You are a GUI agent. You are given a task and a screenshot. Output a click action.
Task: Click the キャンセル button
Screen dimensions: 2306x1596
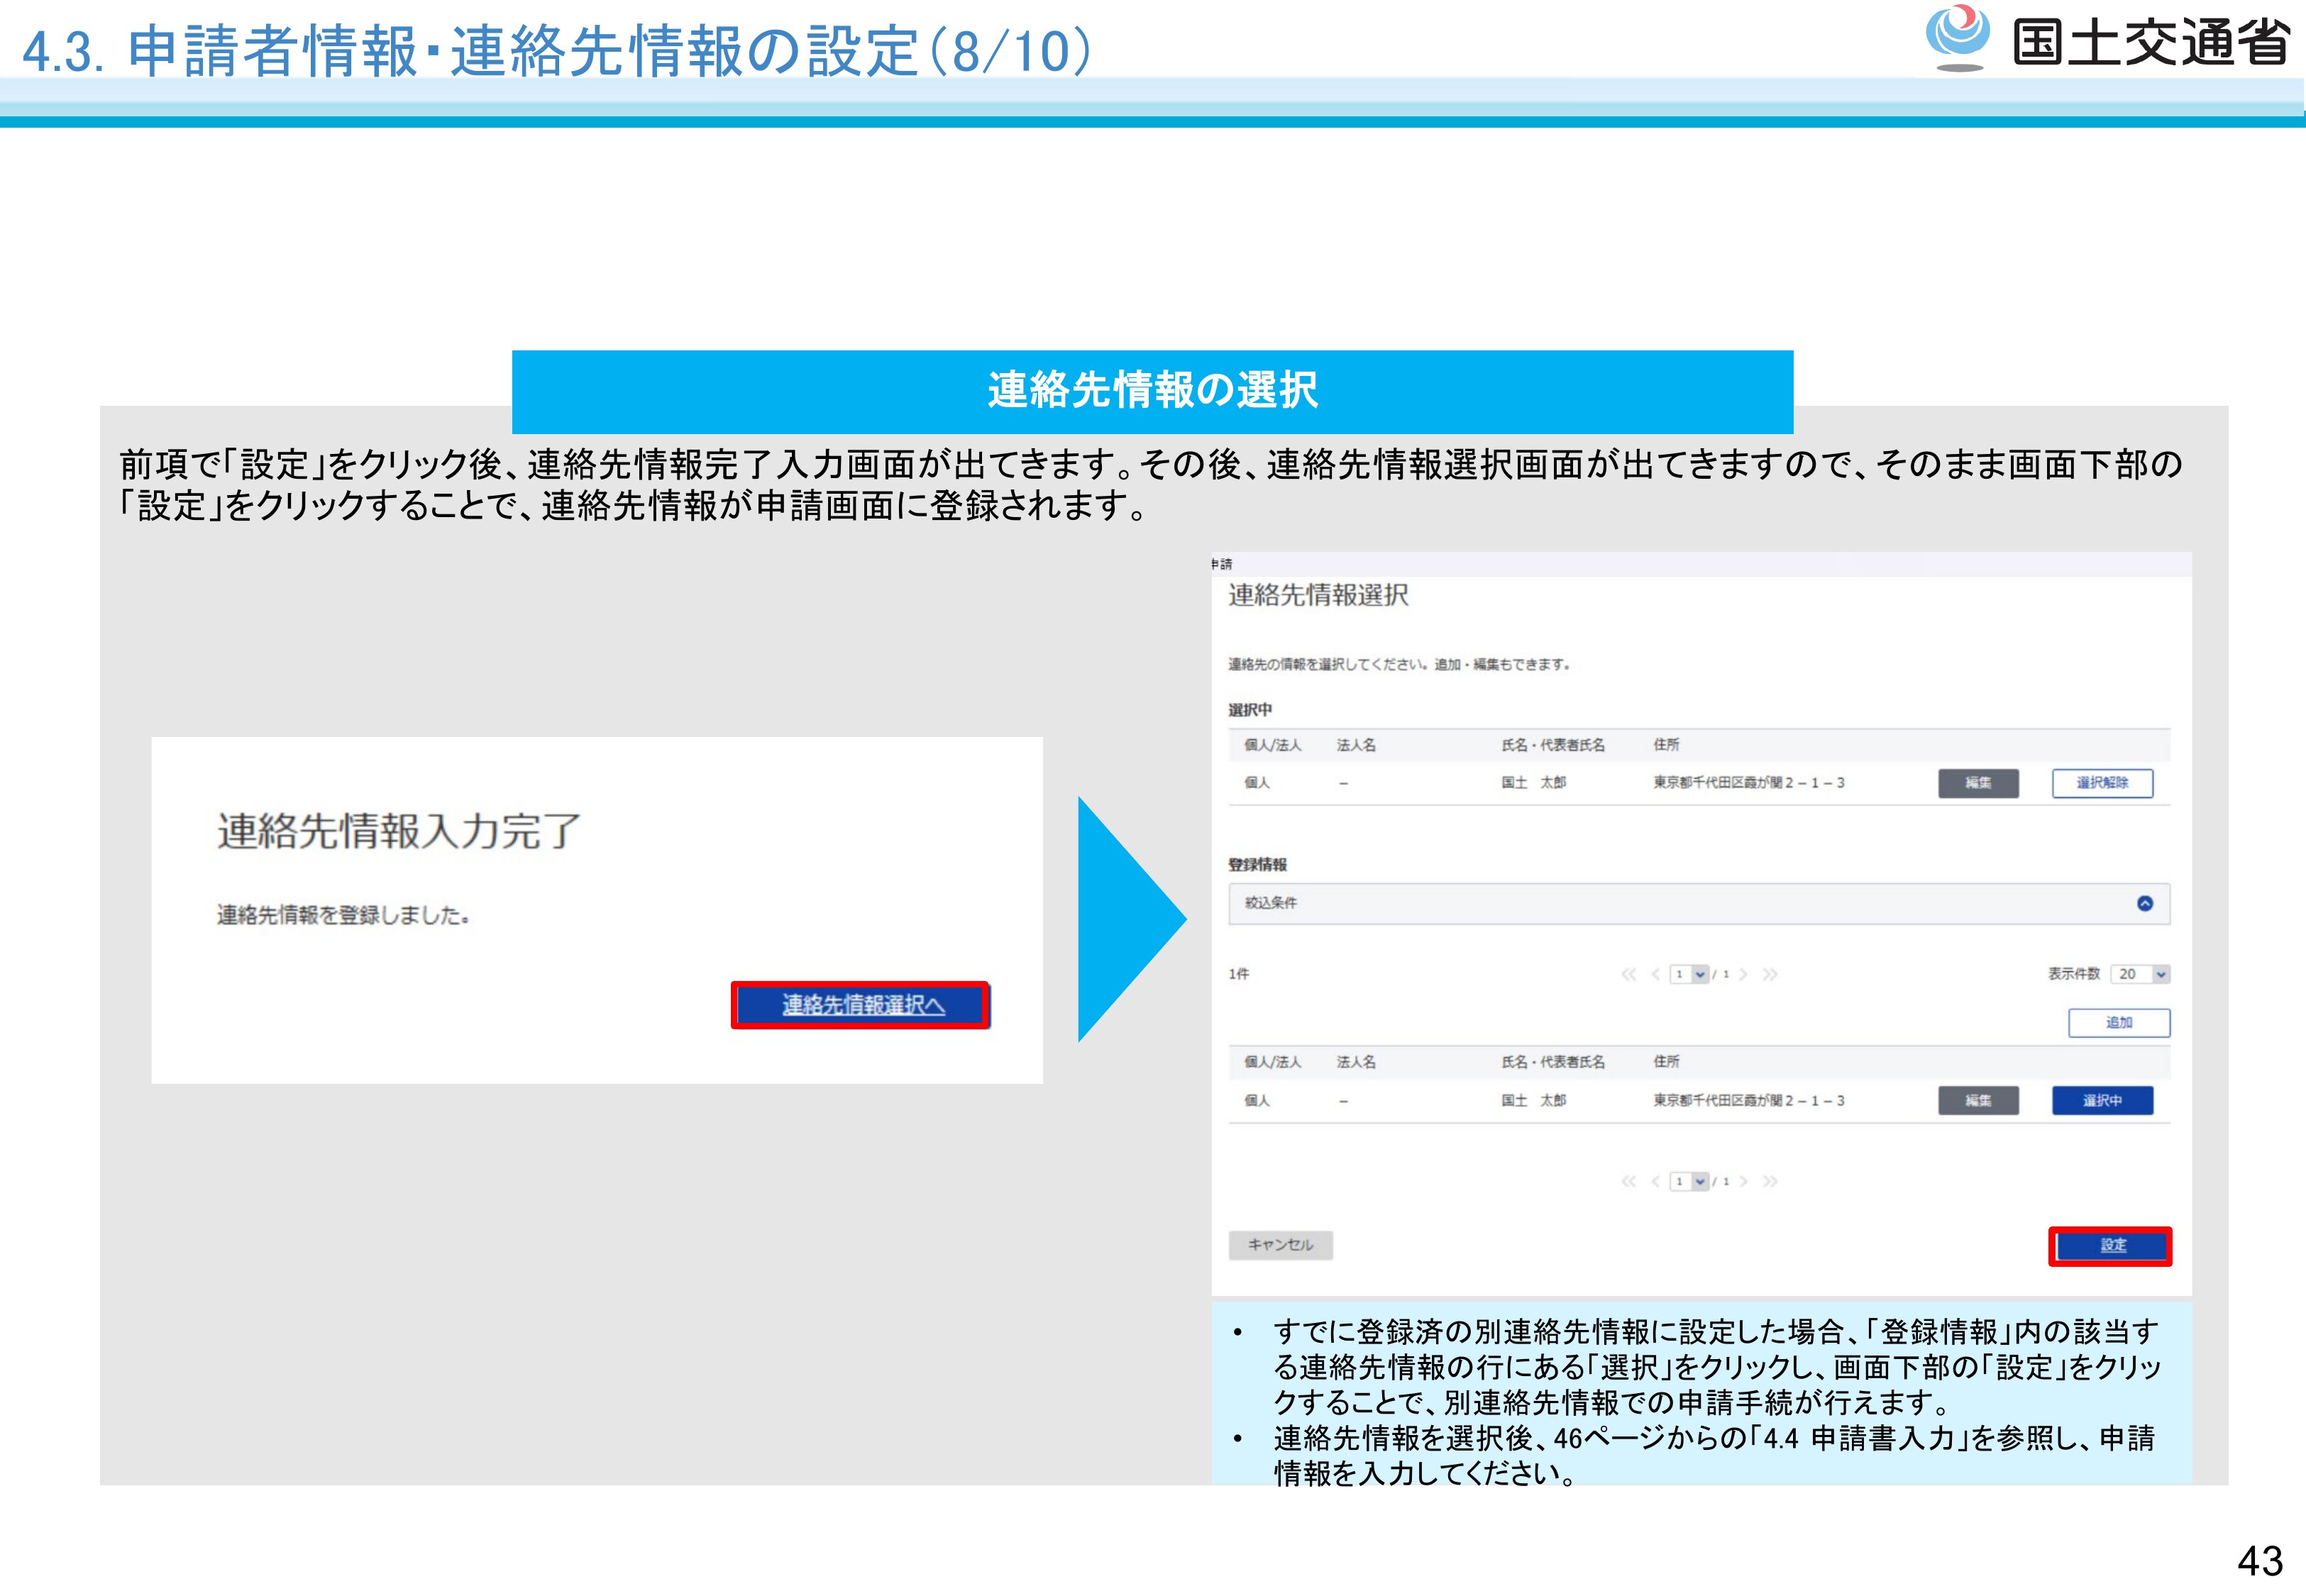(1280, 1245)
